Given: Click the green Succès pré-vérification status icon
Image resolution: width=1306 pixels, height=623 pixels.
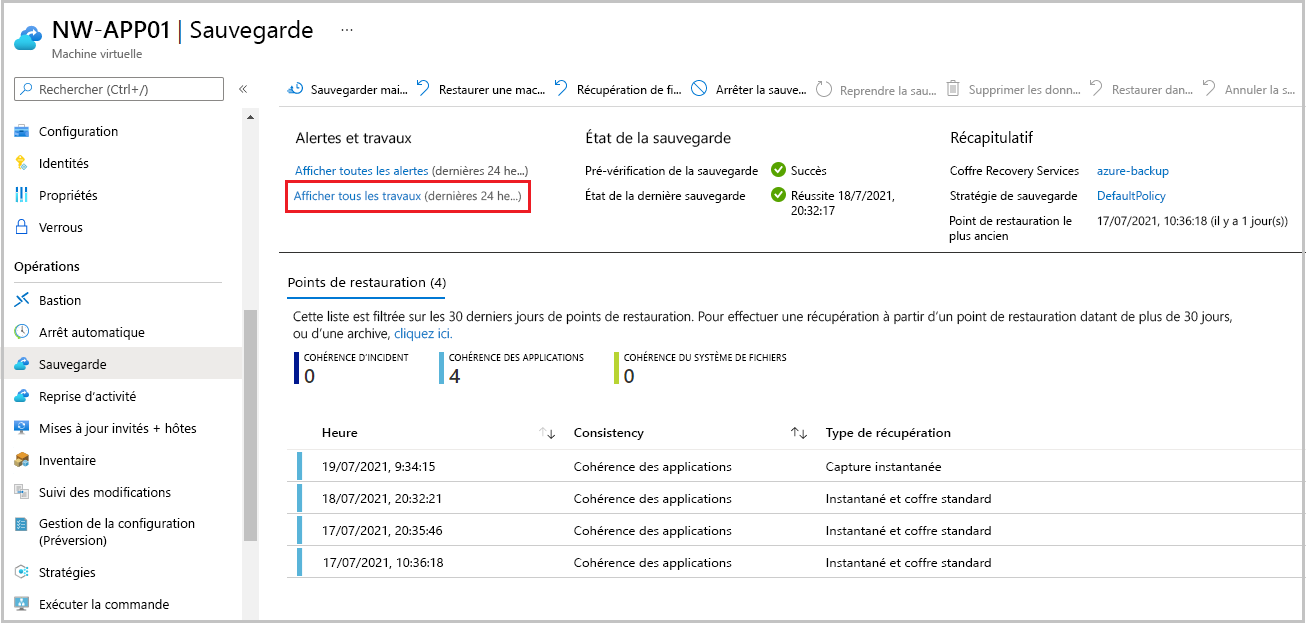Looking at the screenshot, I should (779, 170).
